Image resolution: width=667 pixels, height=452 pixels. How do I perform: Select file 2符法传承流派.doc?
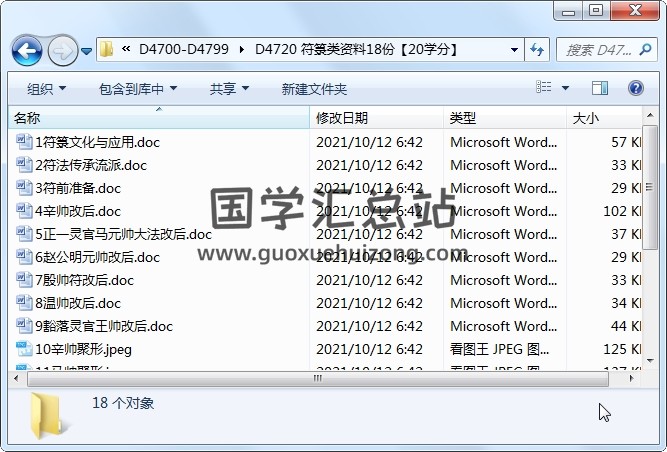(91, 165)
